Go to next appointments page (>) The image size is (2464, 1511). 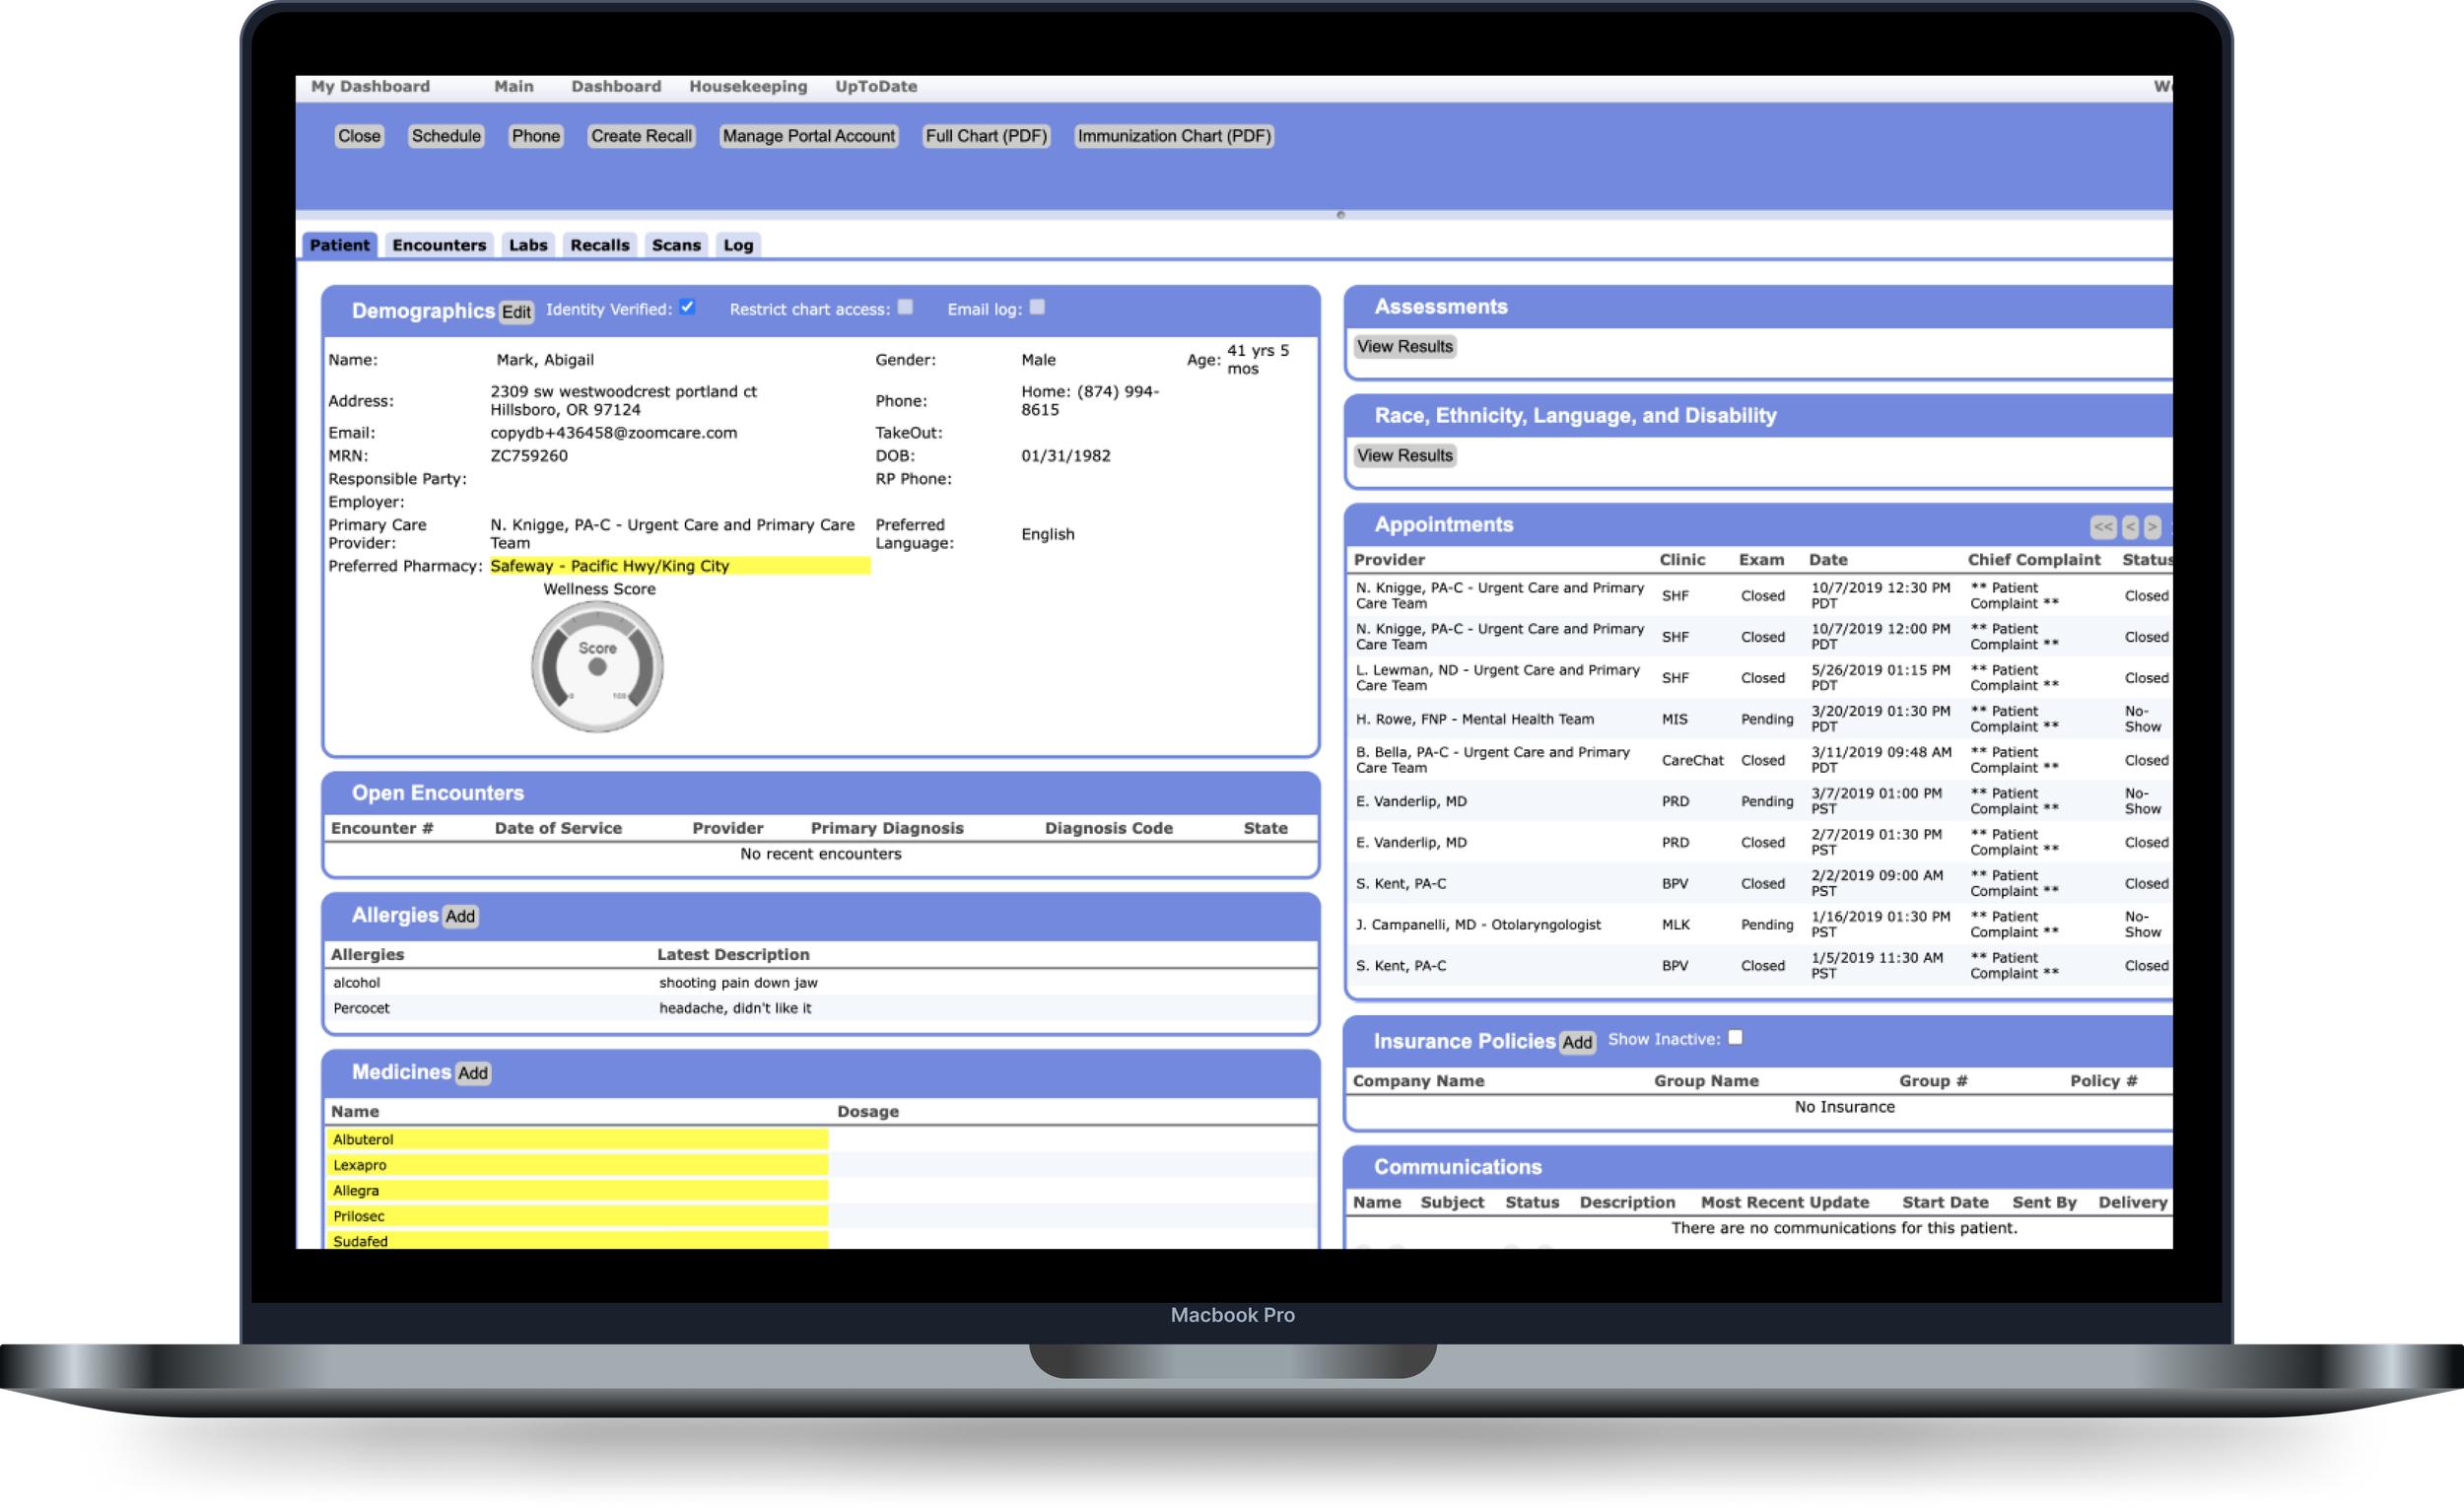[x=2152, y=527]
